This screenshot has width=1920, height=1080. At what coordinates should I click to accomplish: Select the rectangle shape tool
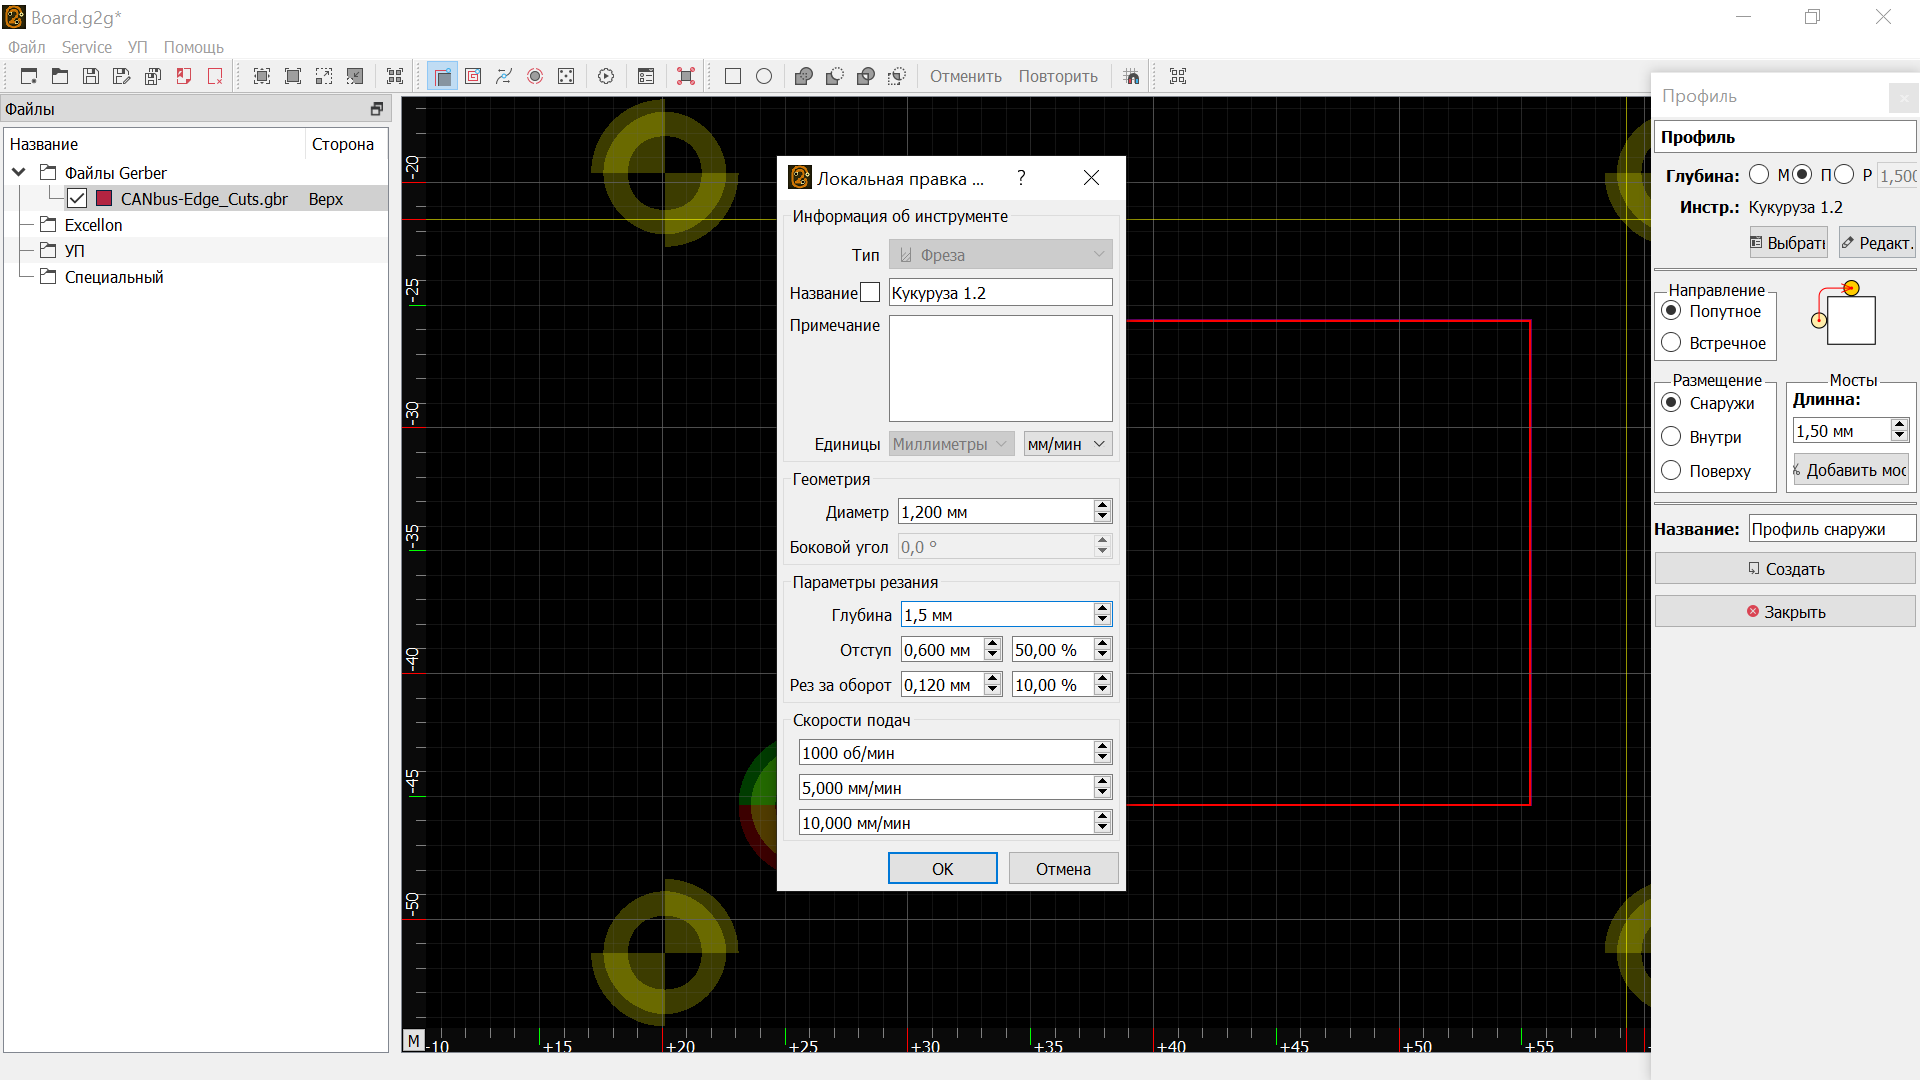(733, 76)
